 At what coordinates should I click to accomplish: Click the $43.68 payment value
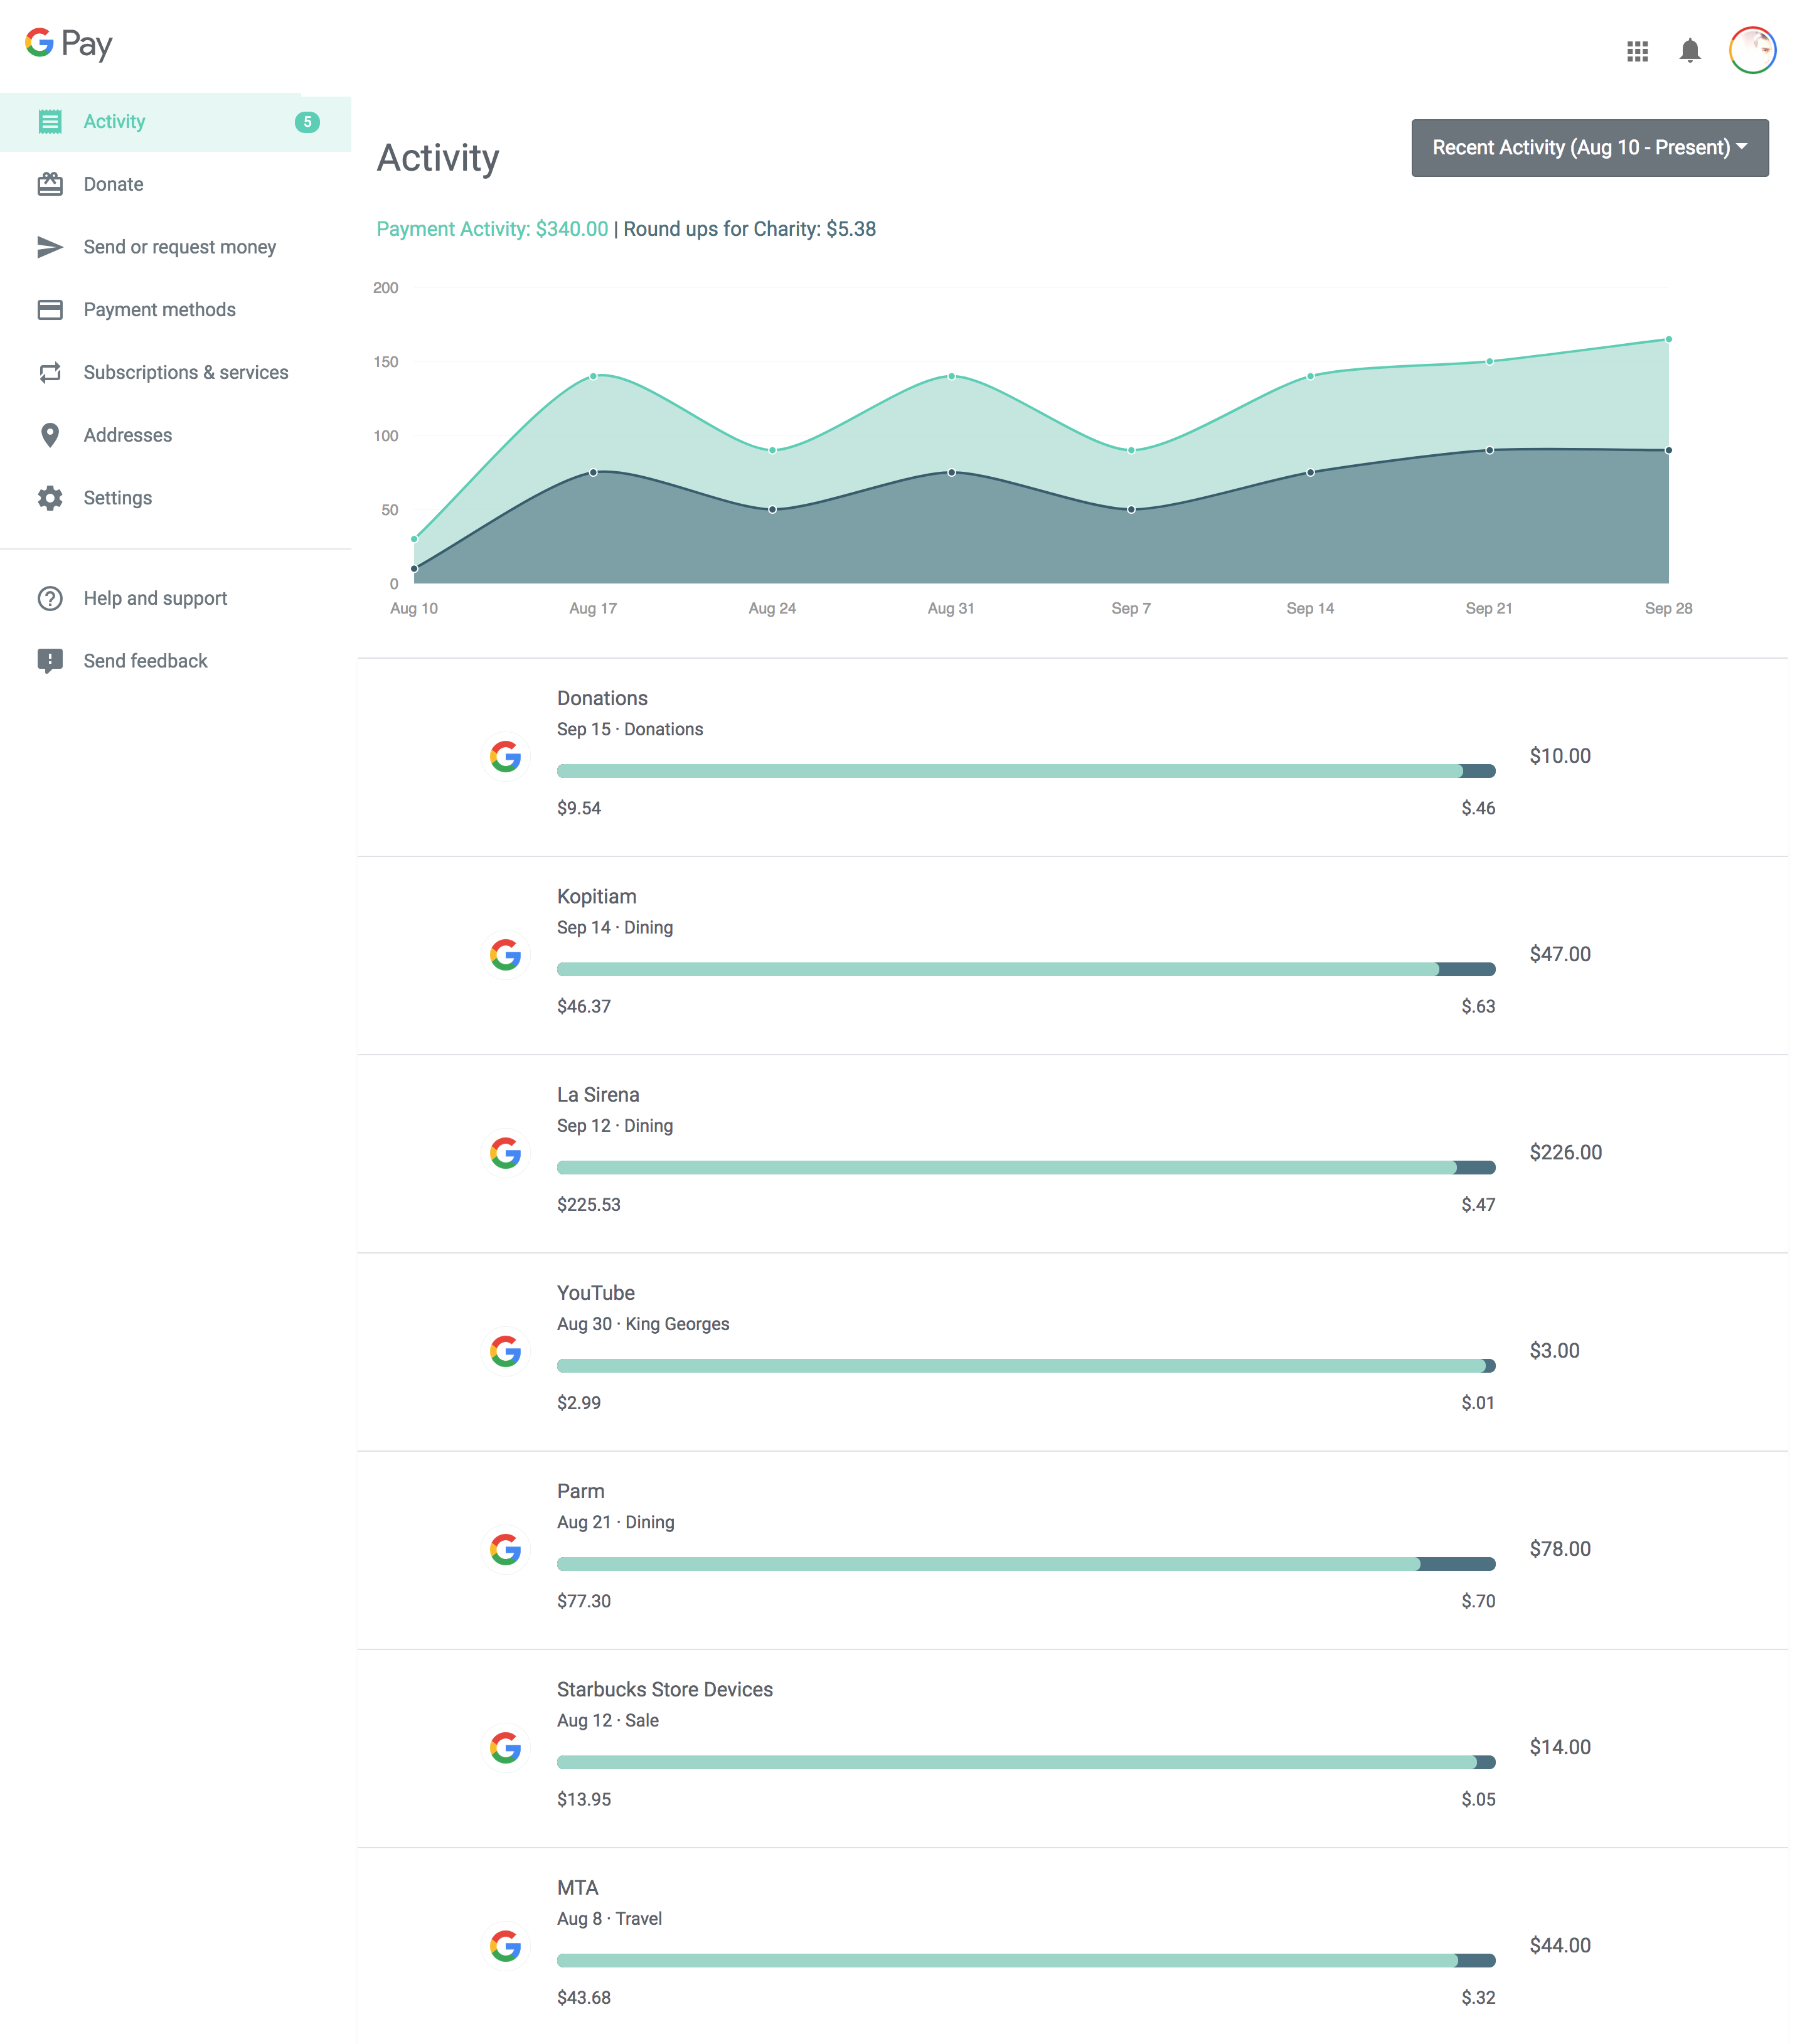584,1997
